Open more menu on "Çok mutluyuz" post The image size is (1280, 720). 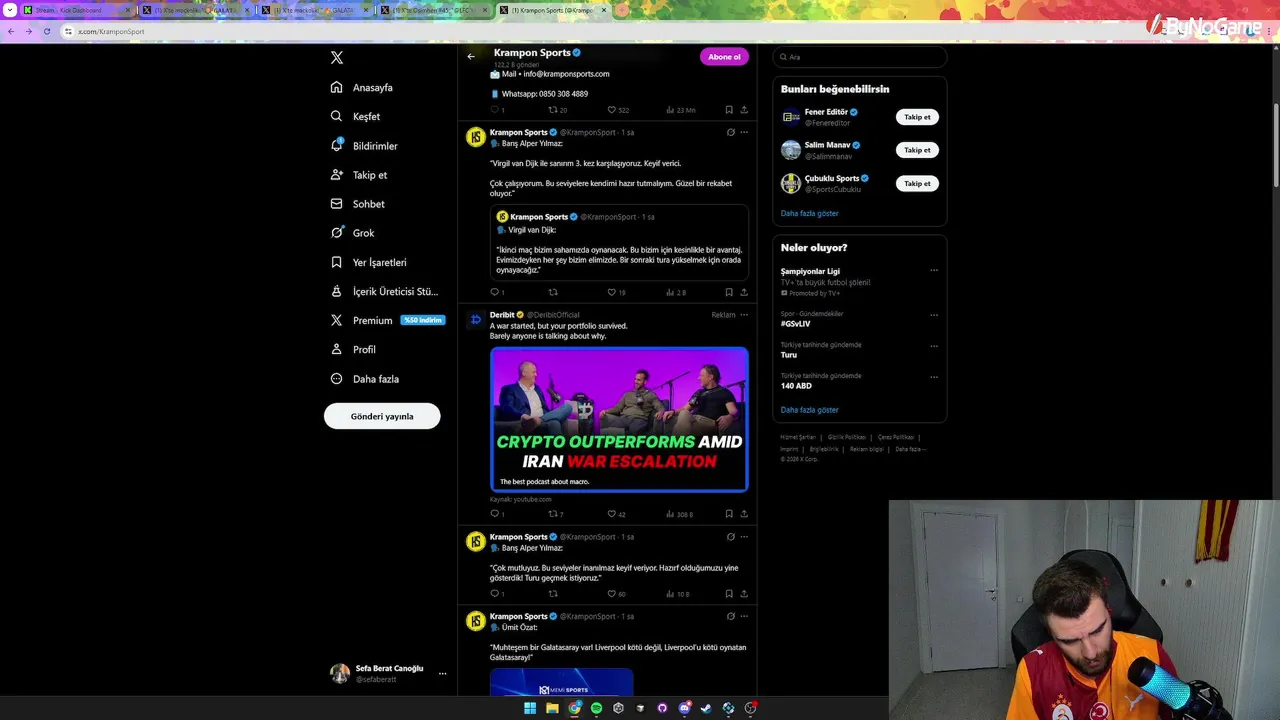[744, 537]
